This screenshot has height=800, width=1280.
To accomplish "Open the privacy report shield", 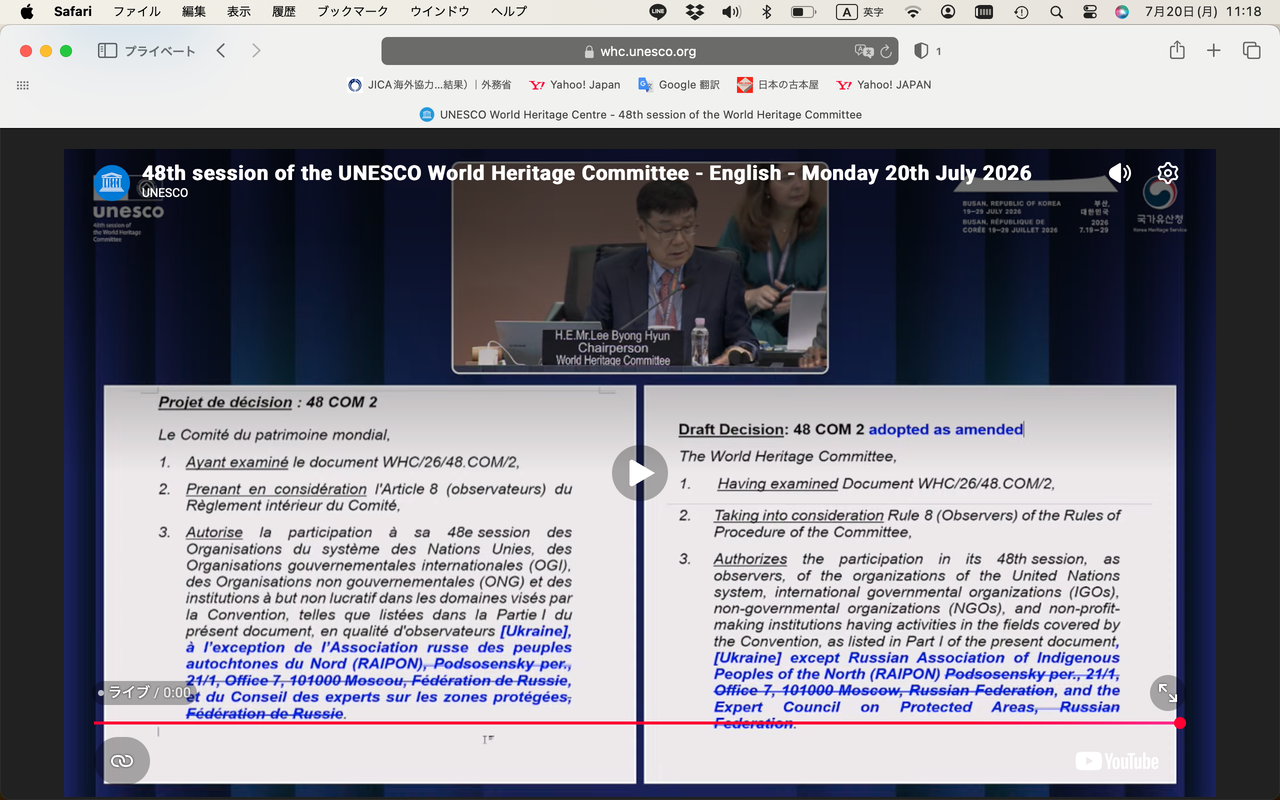I will point(921,51).
